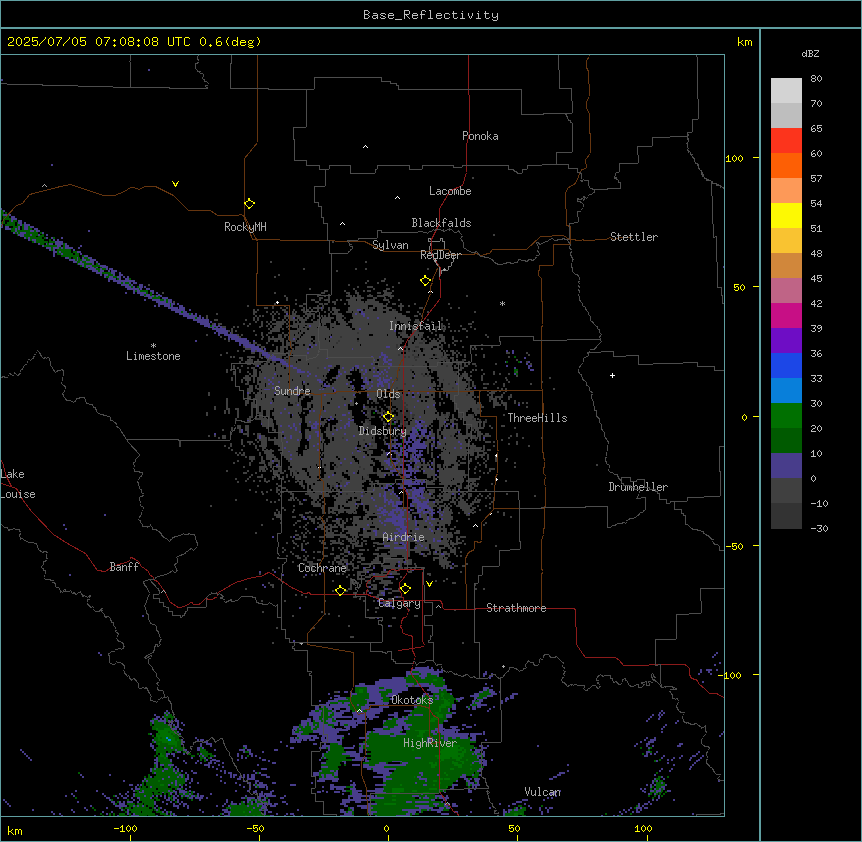862x842 pixels.
Task: Click the white plus marker west of Drumheller
Action: coord(612,375)
